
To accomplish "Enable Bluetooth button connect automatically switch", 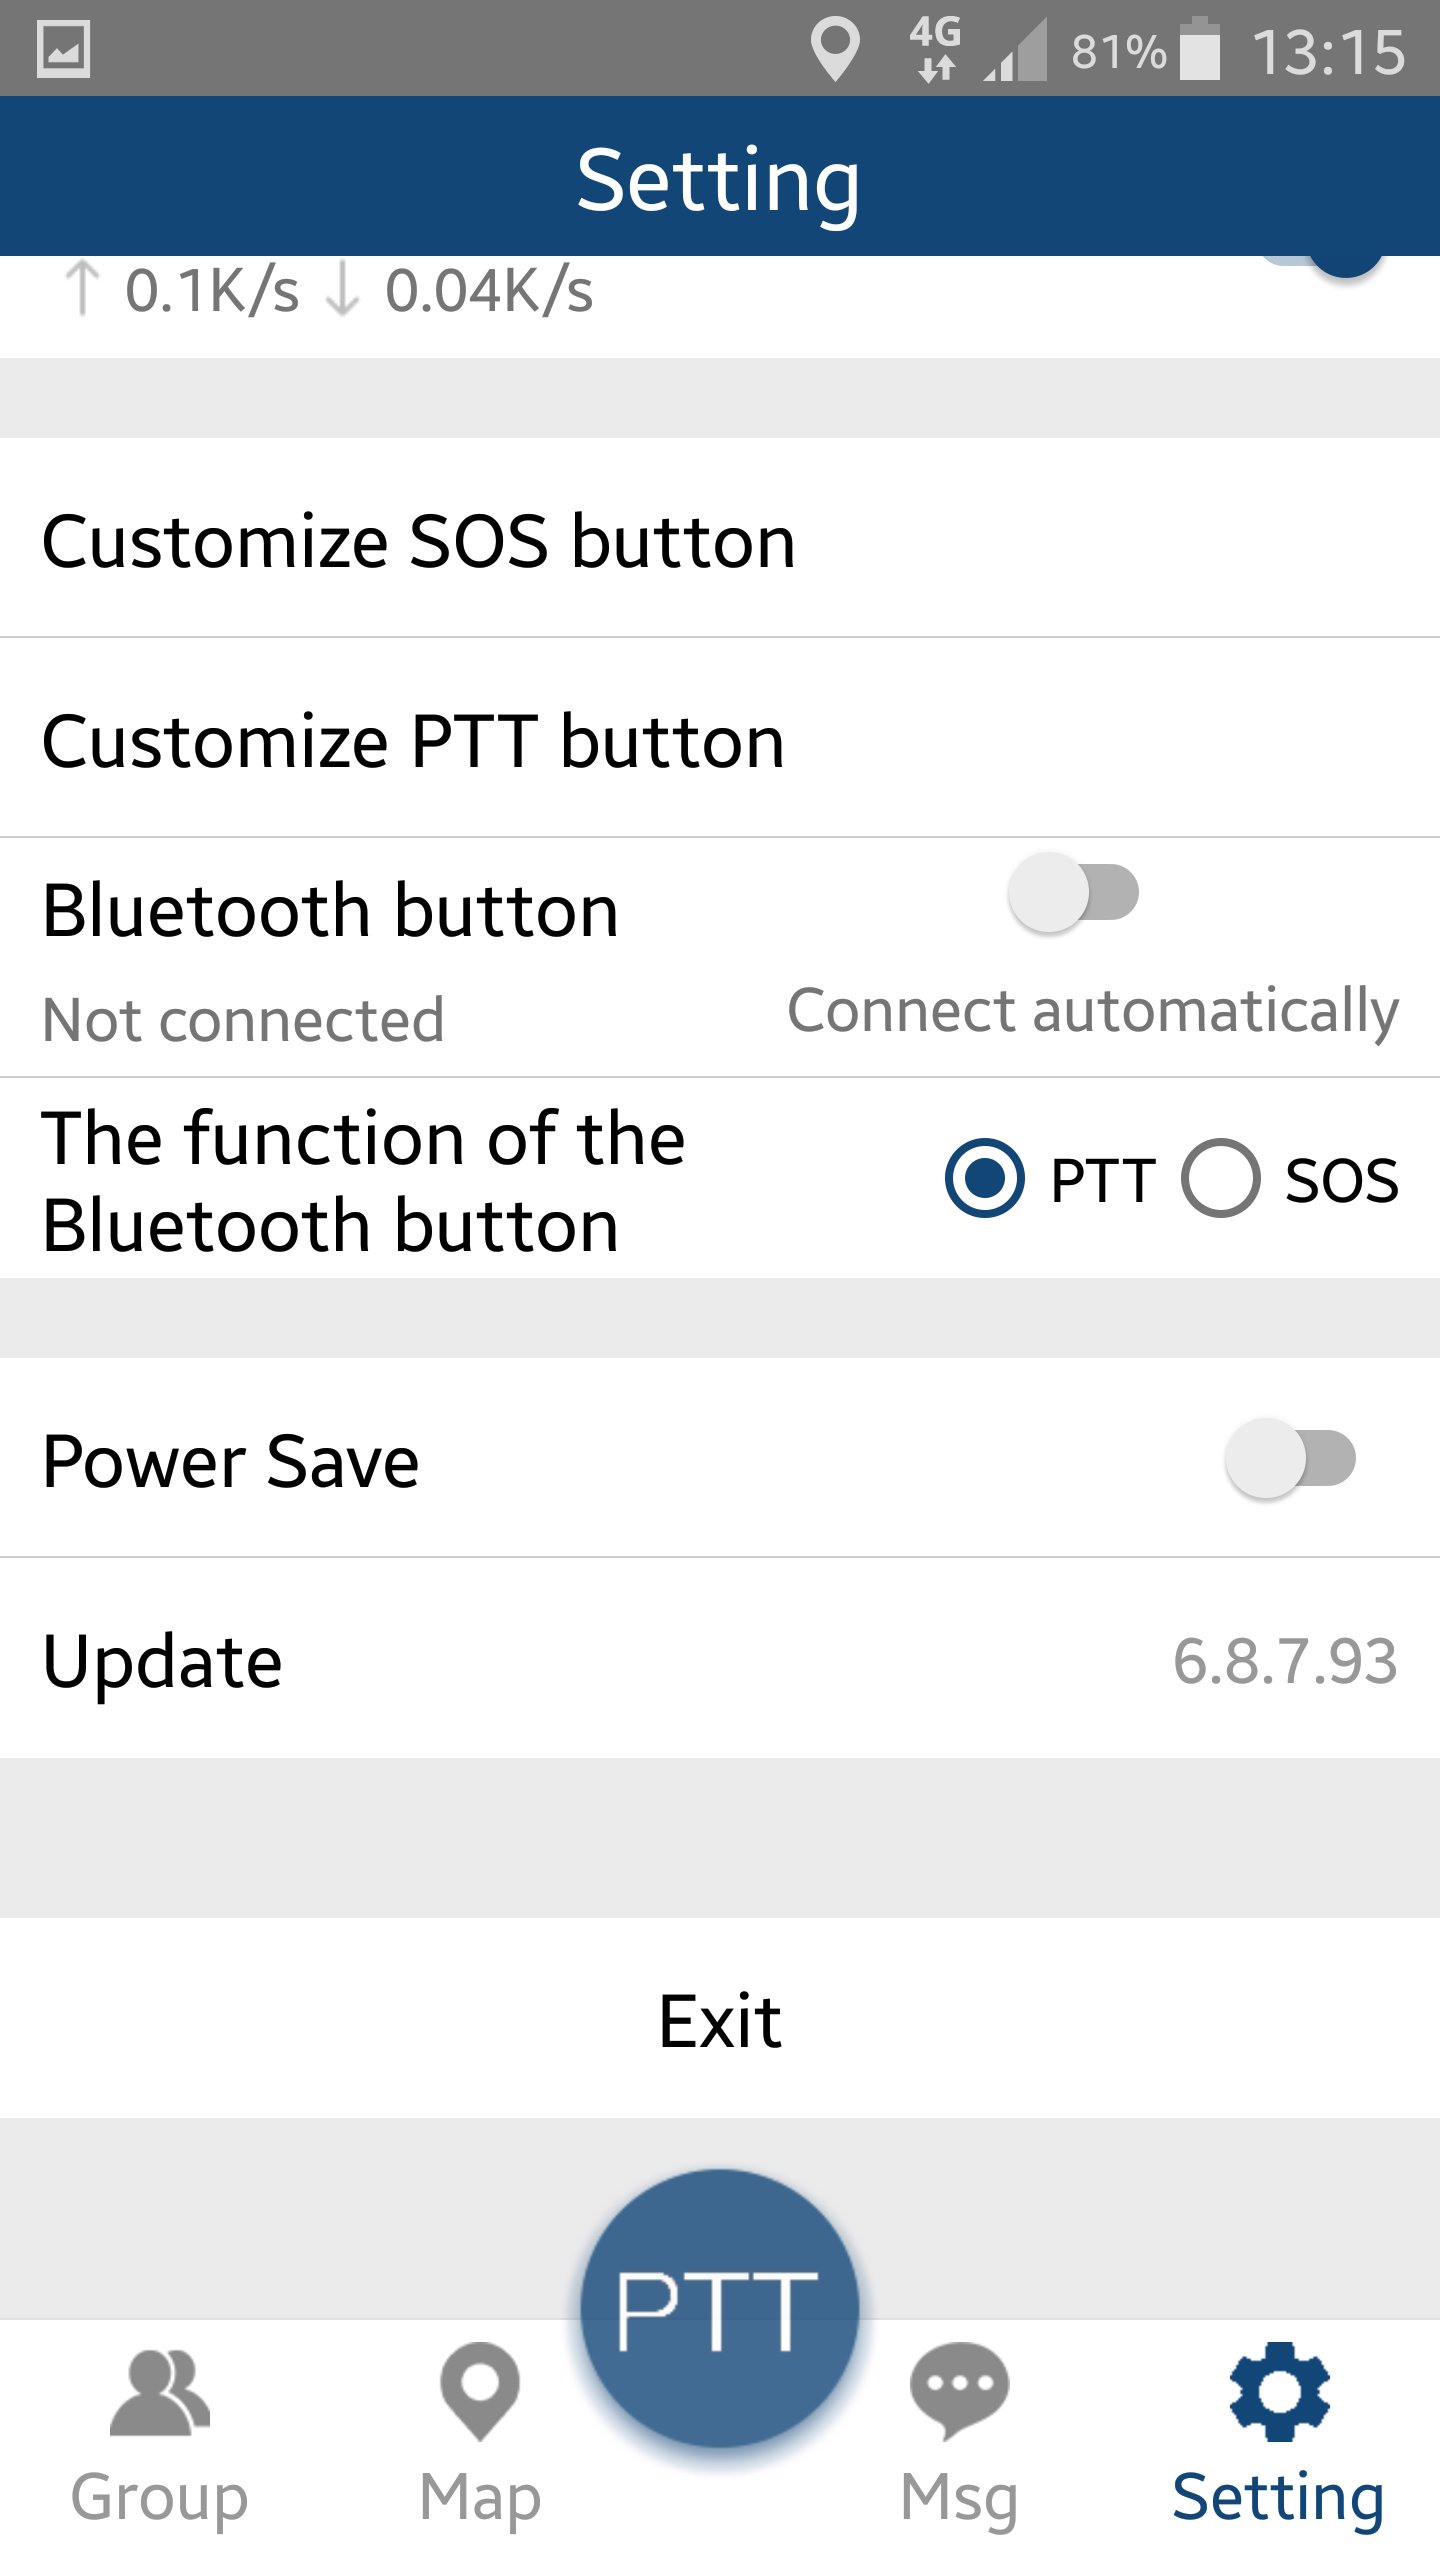I will 1073,892.
